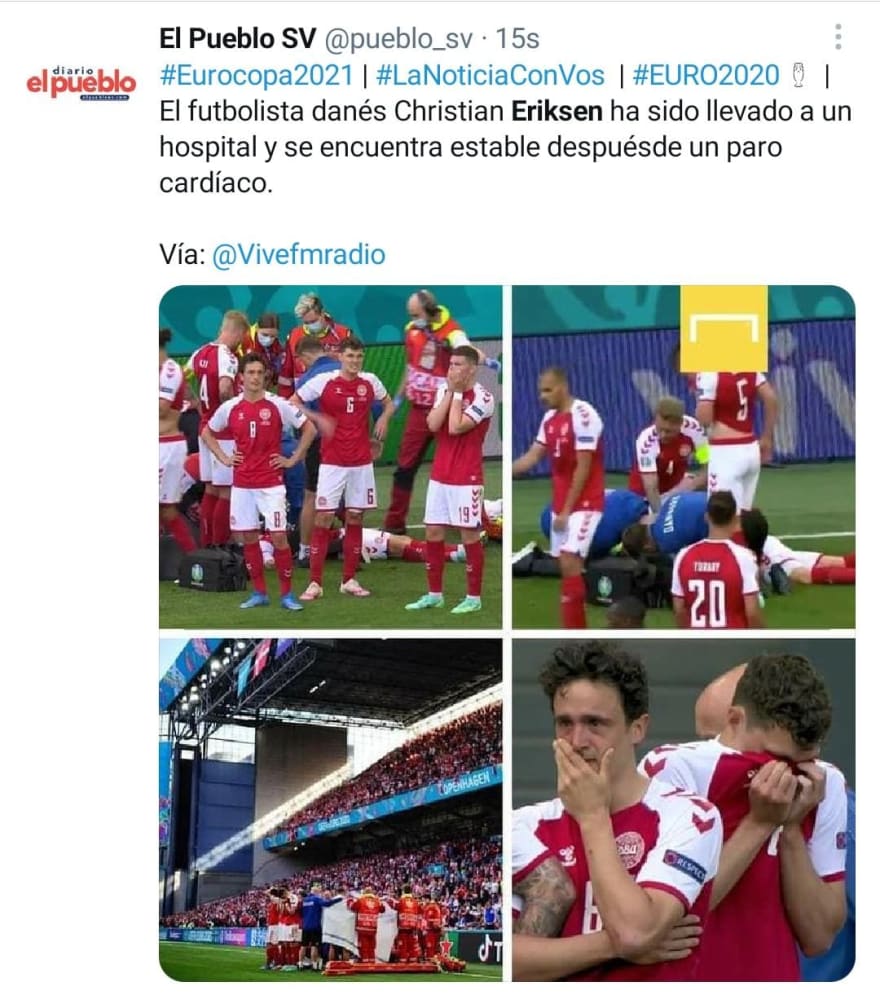
Task: Click the El Pueblo profile avatar logo
Action: [81, 82]
